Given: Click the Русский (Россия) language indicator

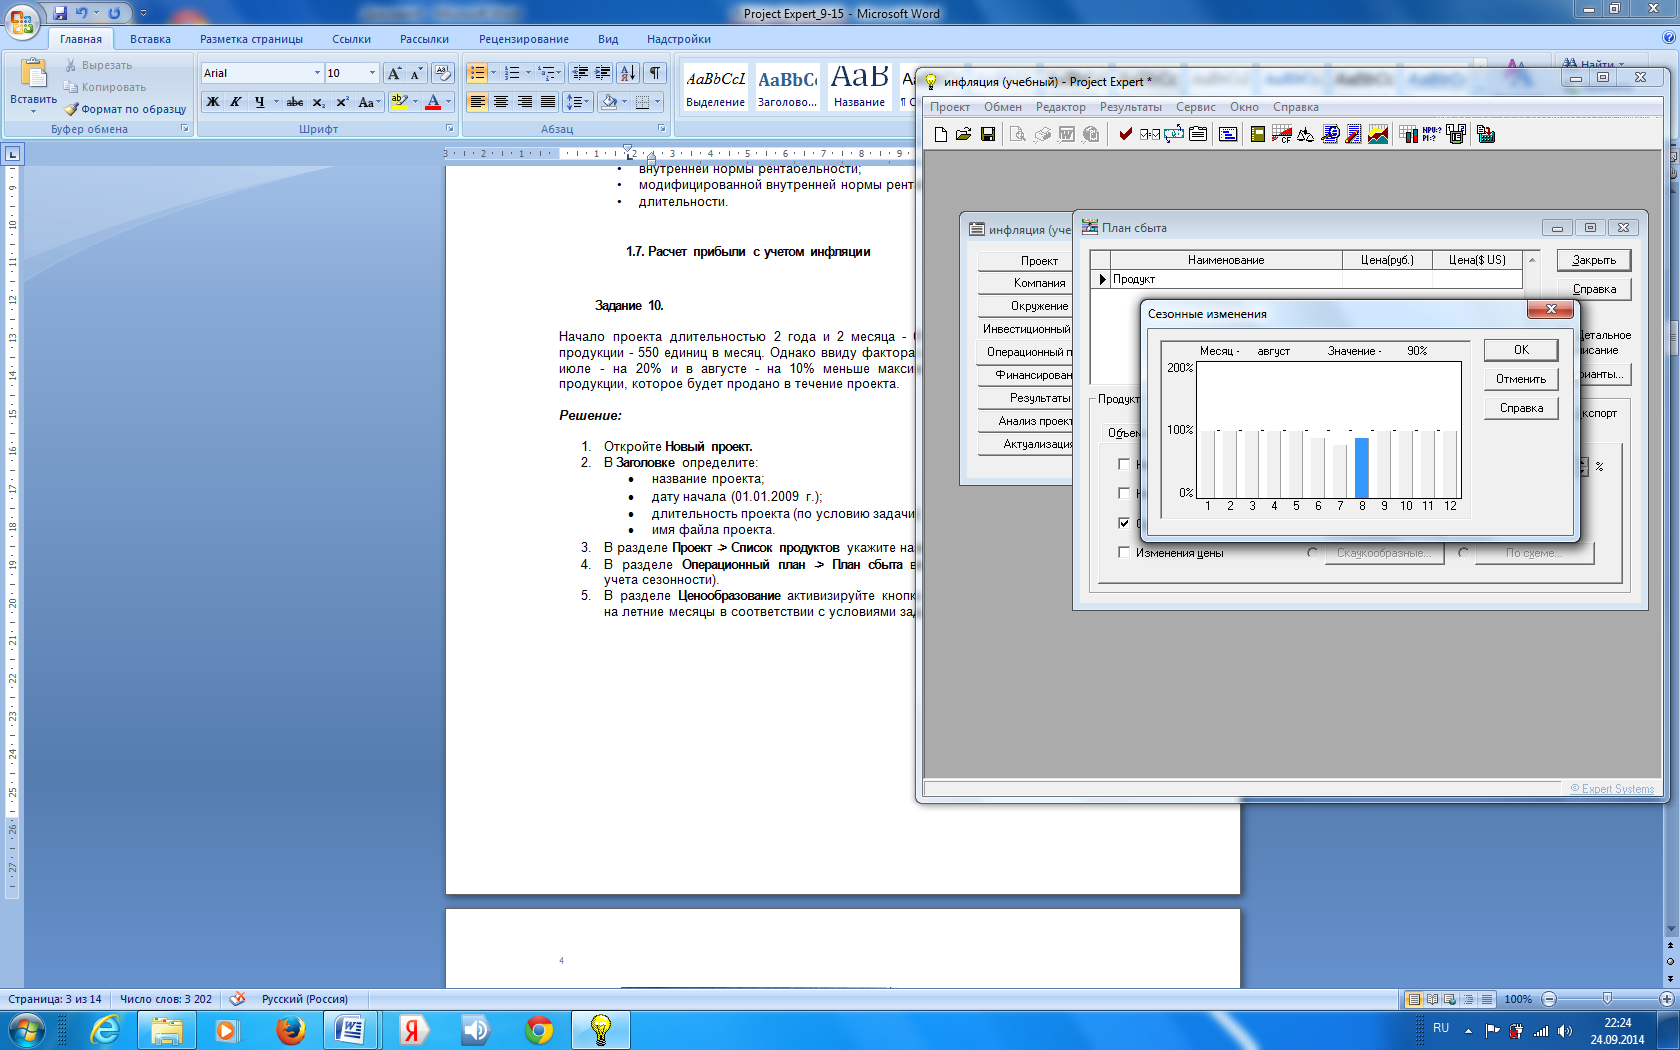Looking at the screenshot, I should pyautogui.click(x=305, y=999).
